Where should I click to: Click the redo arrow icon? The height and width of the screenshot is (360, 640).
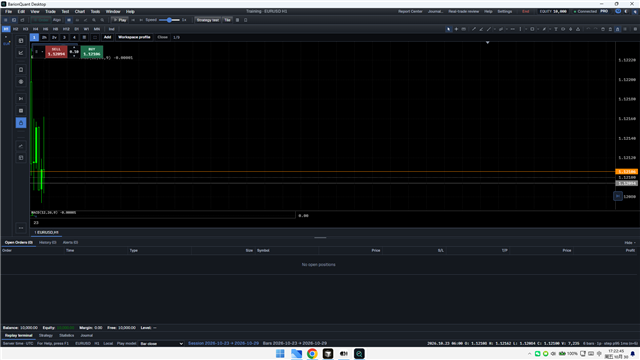pos(596,29)
